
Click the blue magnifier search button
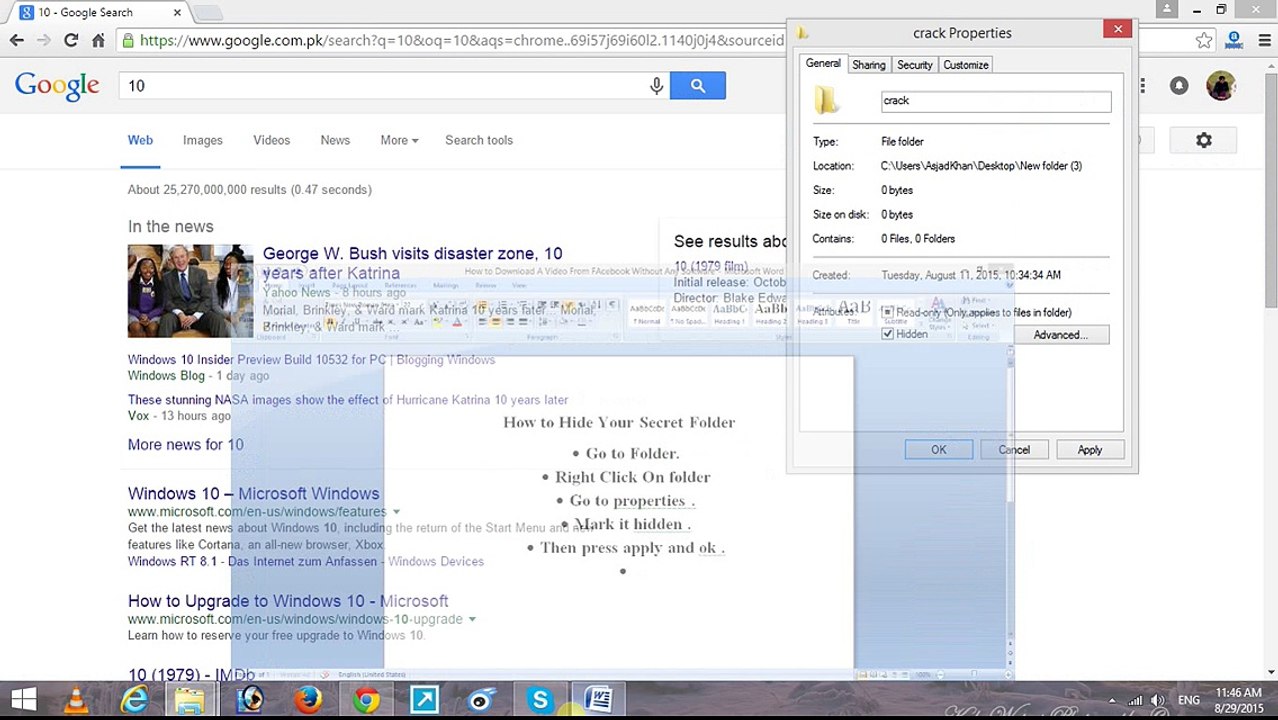(698, 86)
